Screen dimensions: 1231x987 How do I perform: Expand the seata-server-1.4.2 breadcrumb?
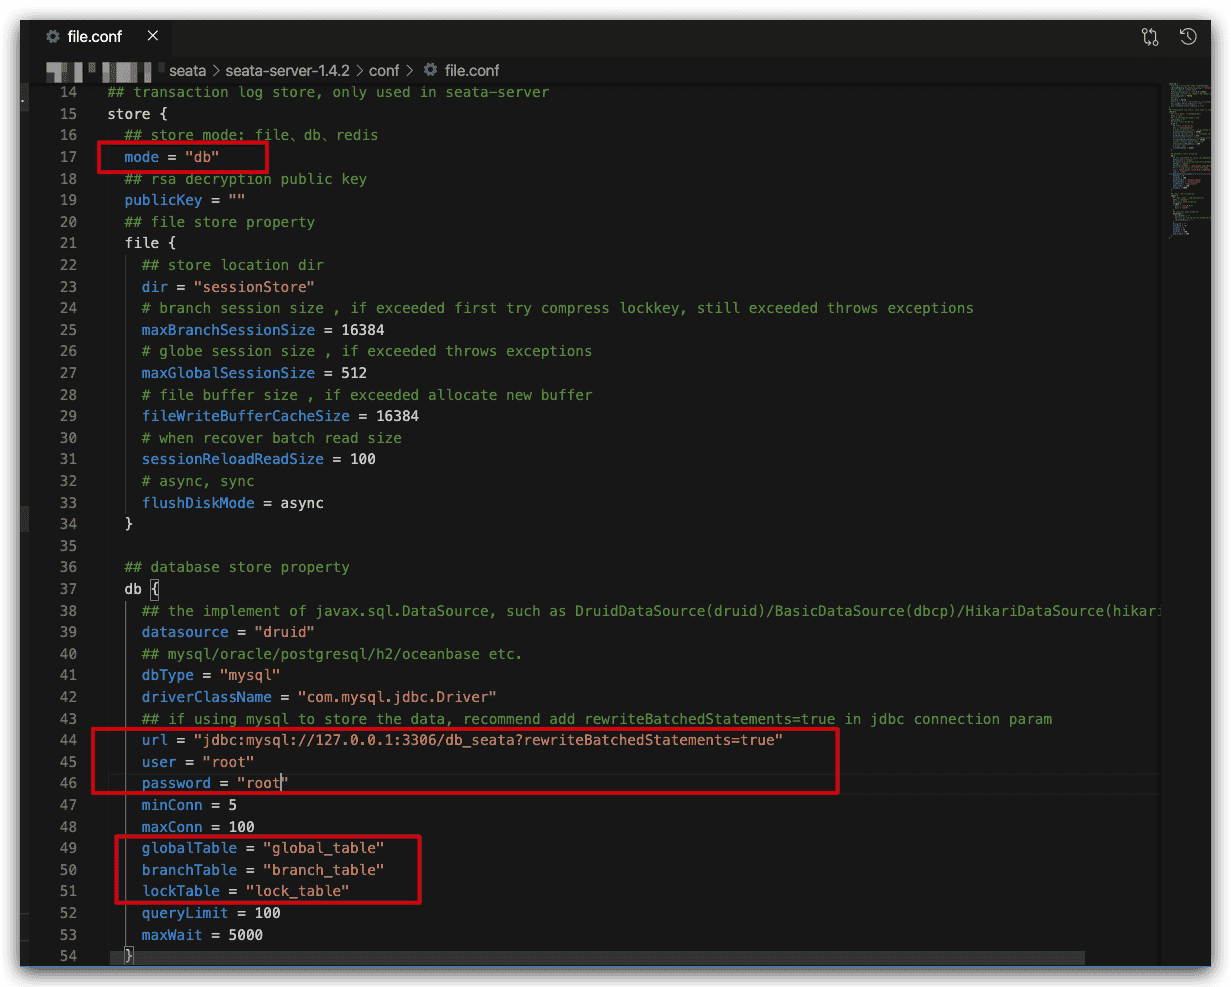point(287,70)
